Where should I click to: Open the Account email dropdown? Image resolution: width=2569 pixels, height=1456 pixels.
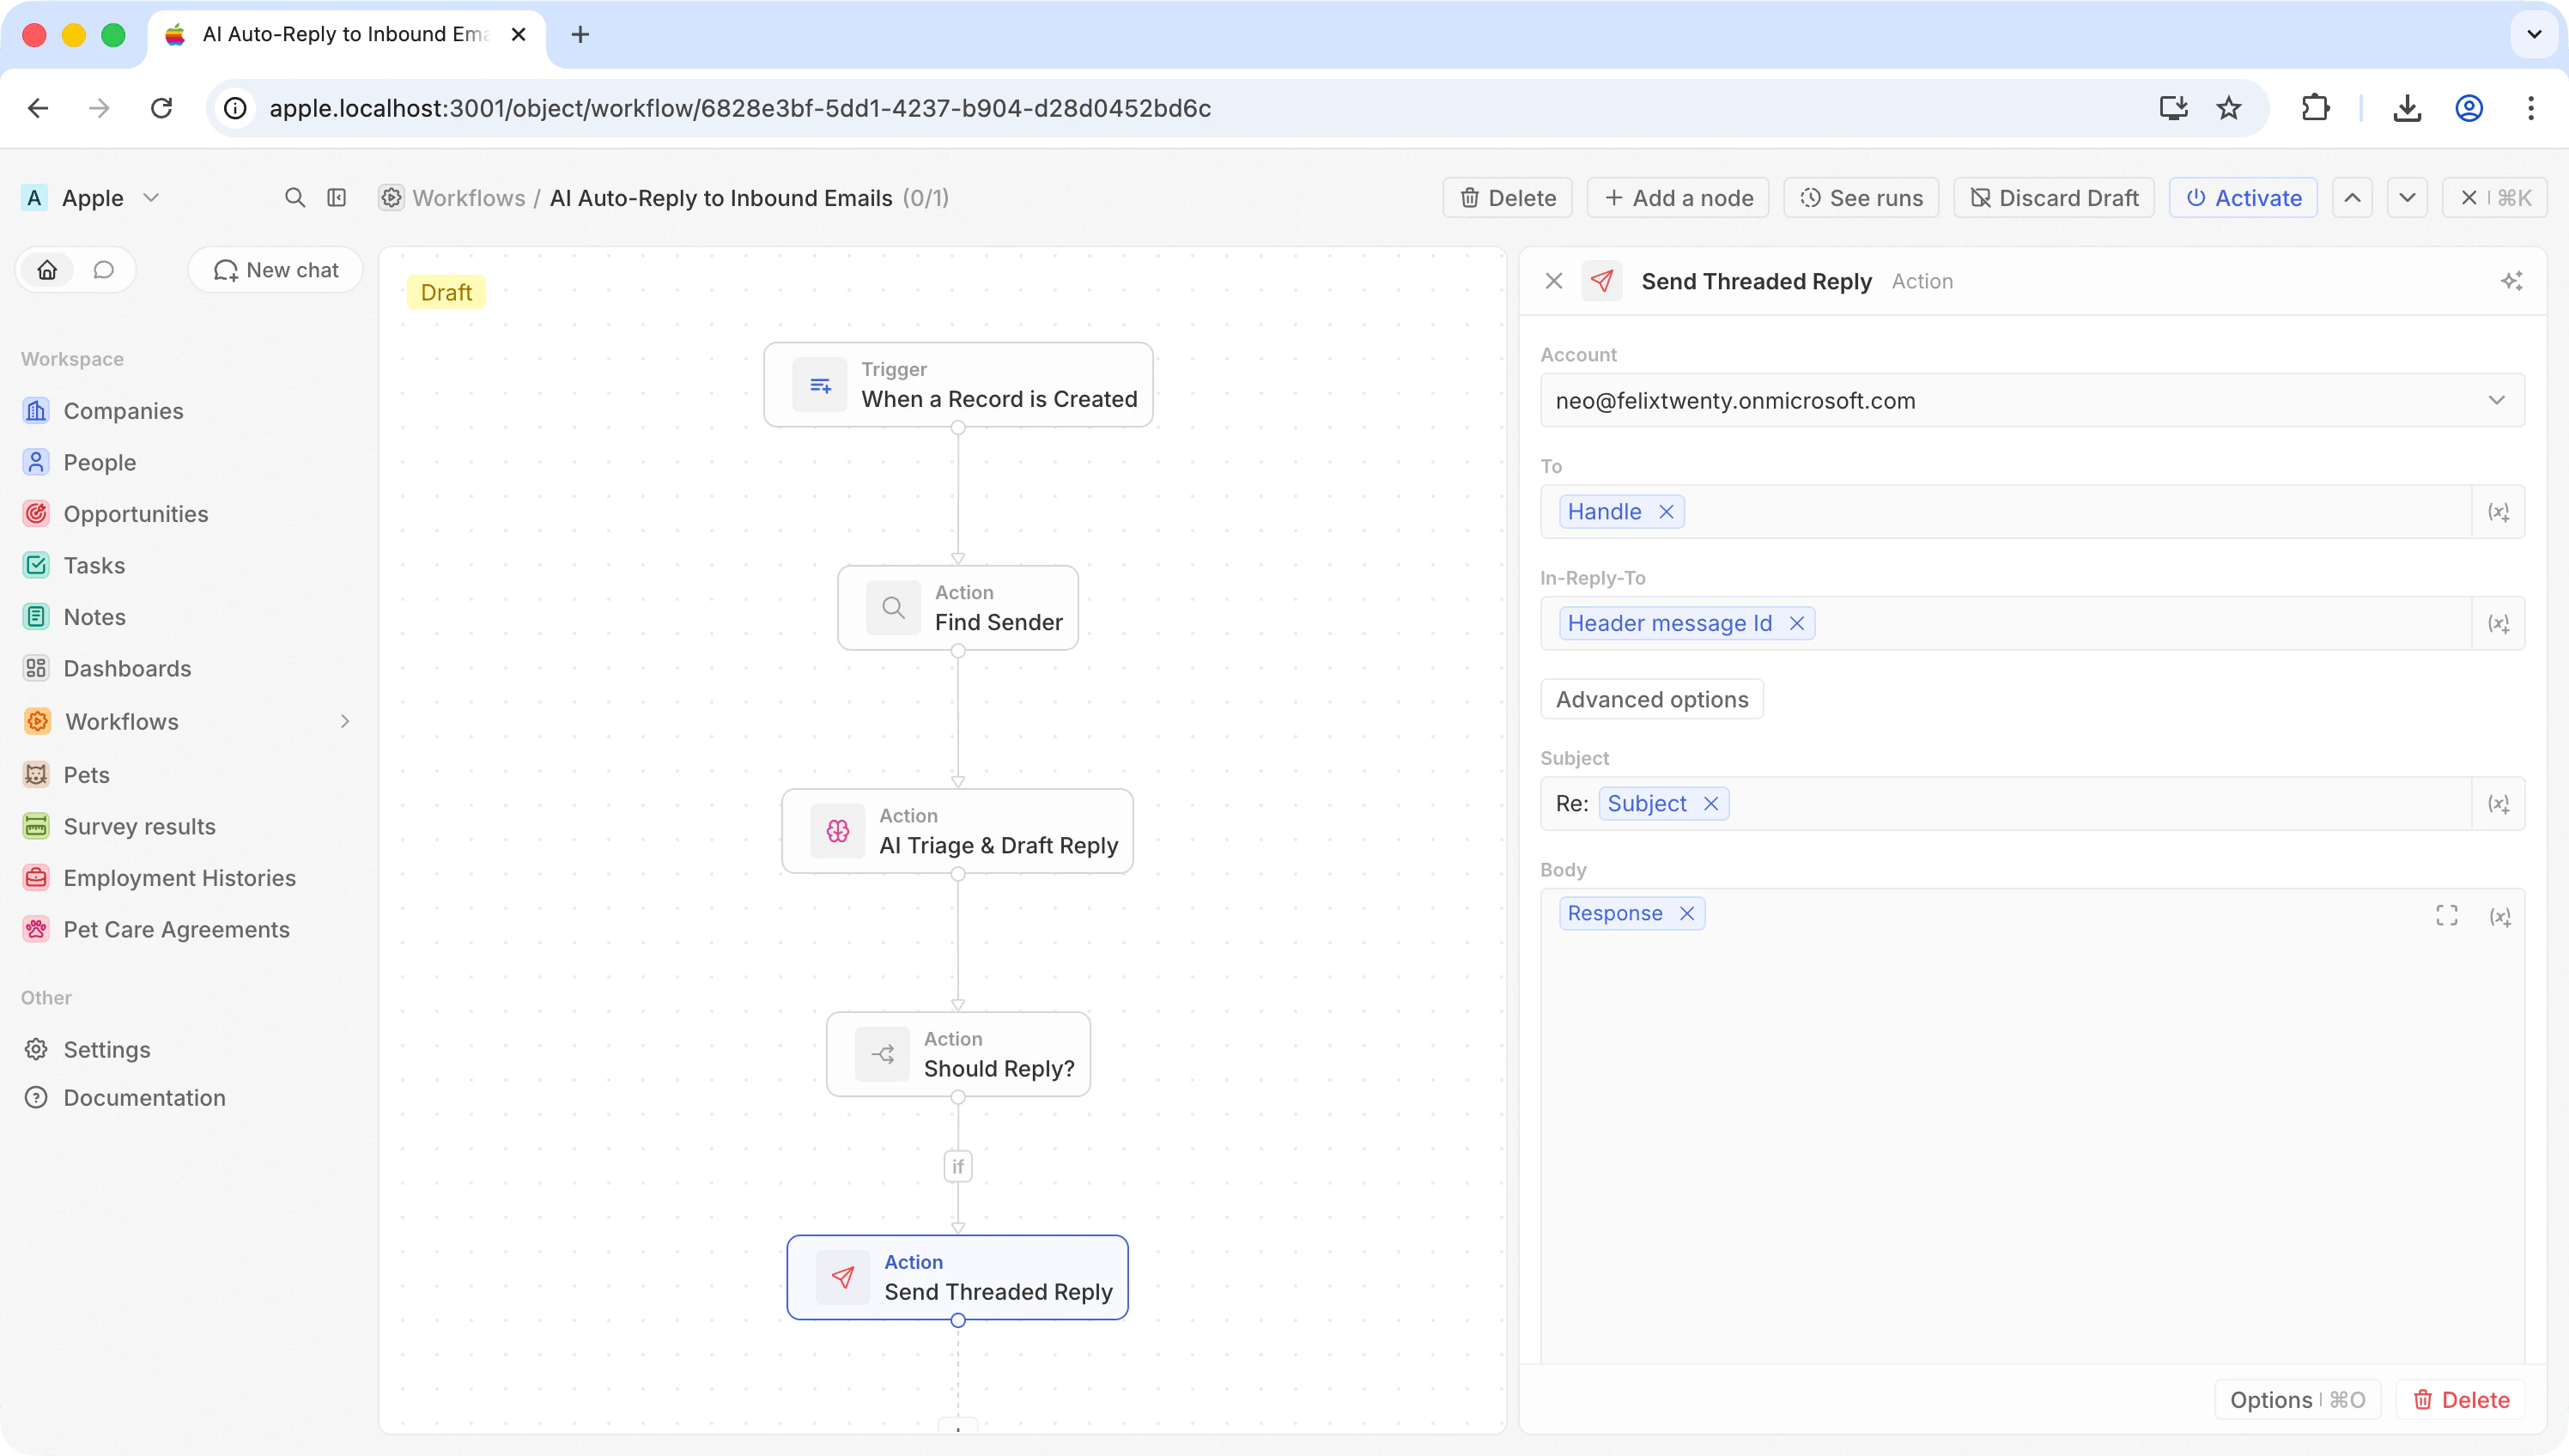(x=2031, y=400)
